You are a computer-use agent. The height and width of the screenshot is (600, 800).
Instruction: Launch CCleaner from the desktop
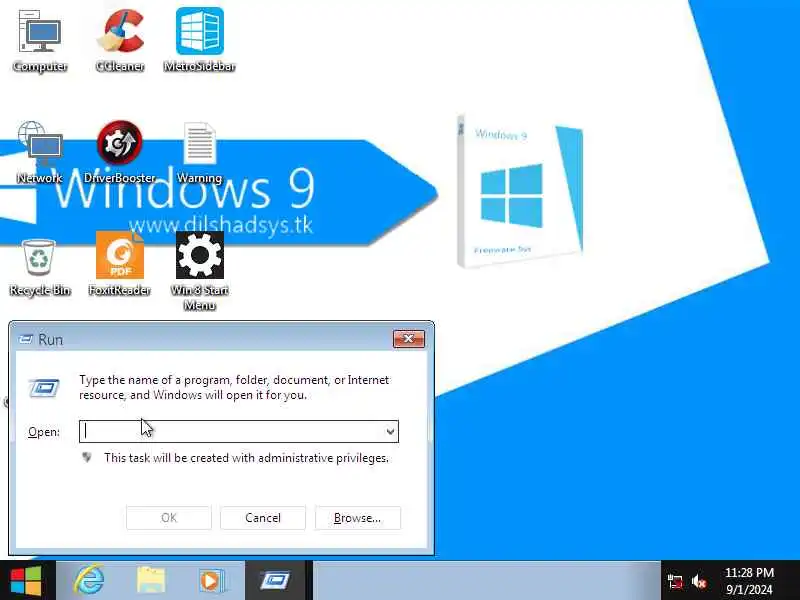click(x=120, y=41)
